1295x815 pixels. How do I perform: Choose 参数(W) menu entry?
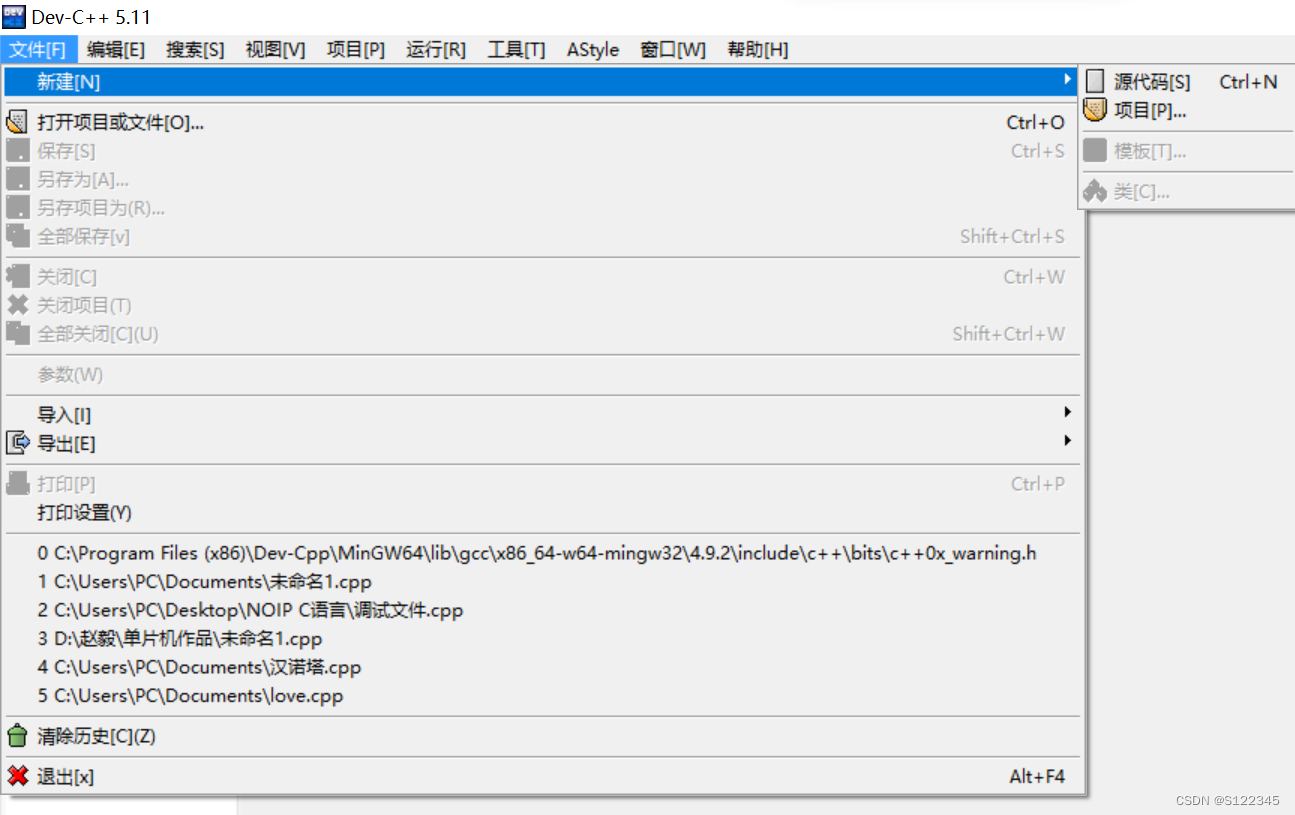541,375
